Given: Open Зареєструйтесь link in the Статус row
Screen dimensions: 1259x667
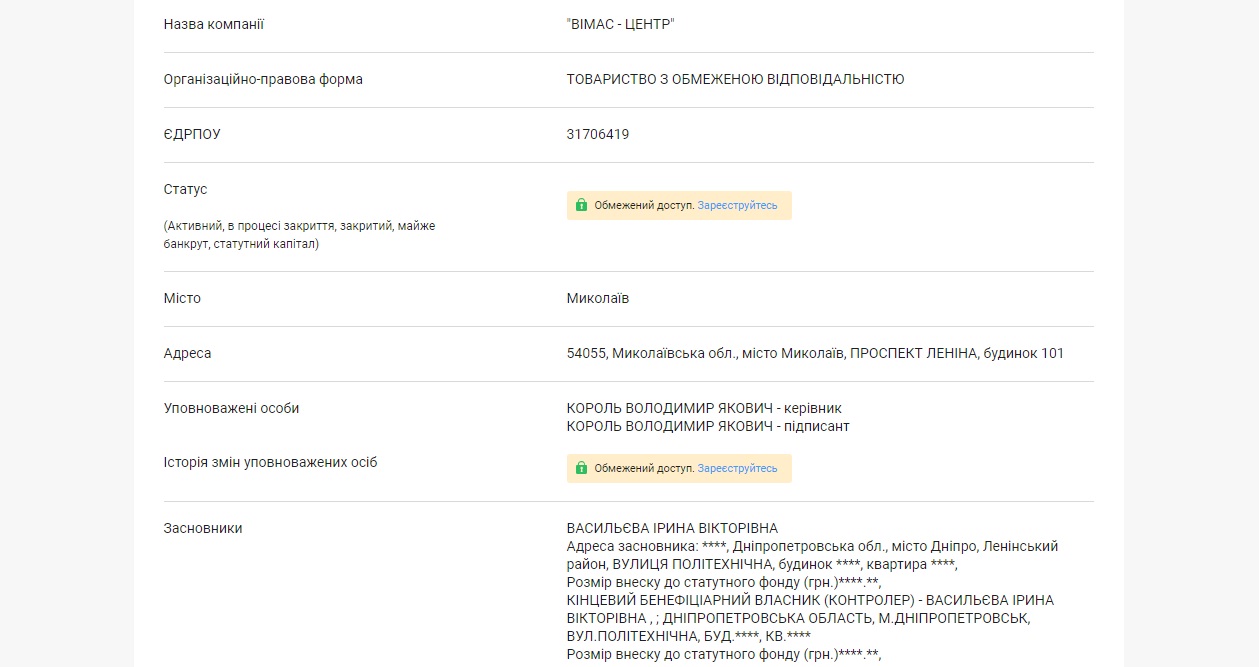Looking at the screenshot, I should [737, 206].
